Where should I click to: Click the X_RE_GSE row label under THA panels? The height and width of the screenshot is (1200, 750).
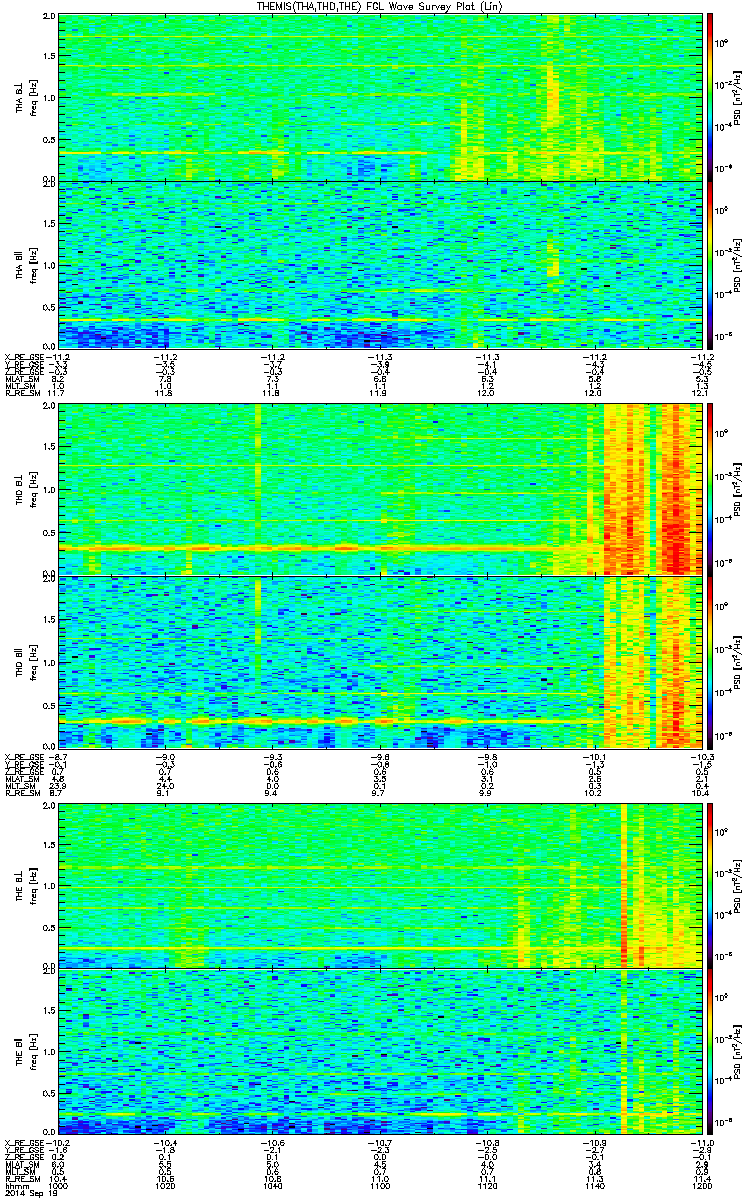(23, 356)
